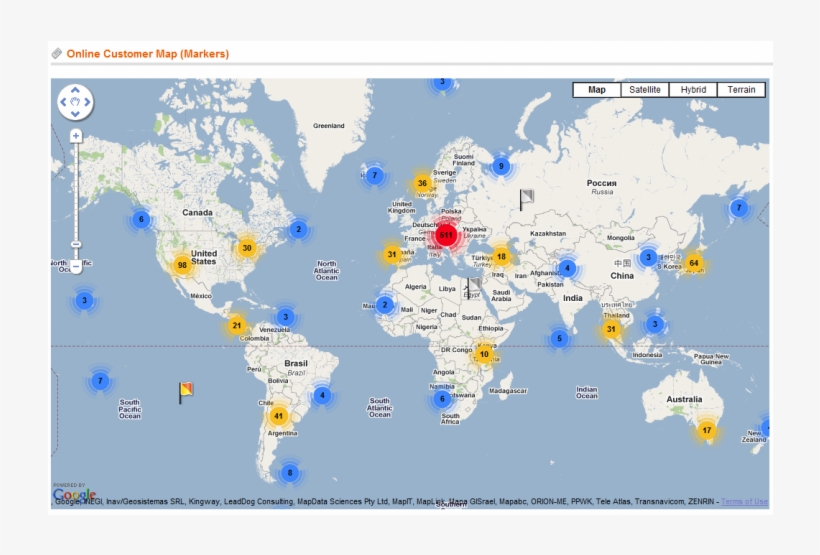Screen dimensions: 820x555
Task: Open the 2 cluster east of Canada
Action: 299,229
